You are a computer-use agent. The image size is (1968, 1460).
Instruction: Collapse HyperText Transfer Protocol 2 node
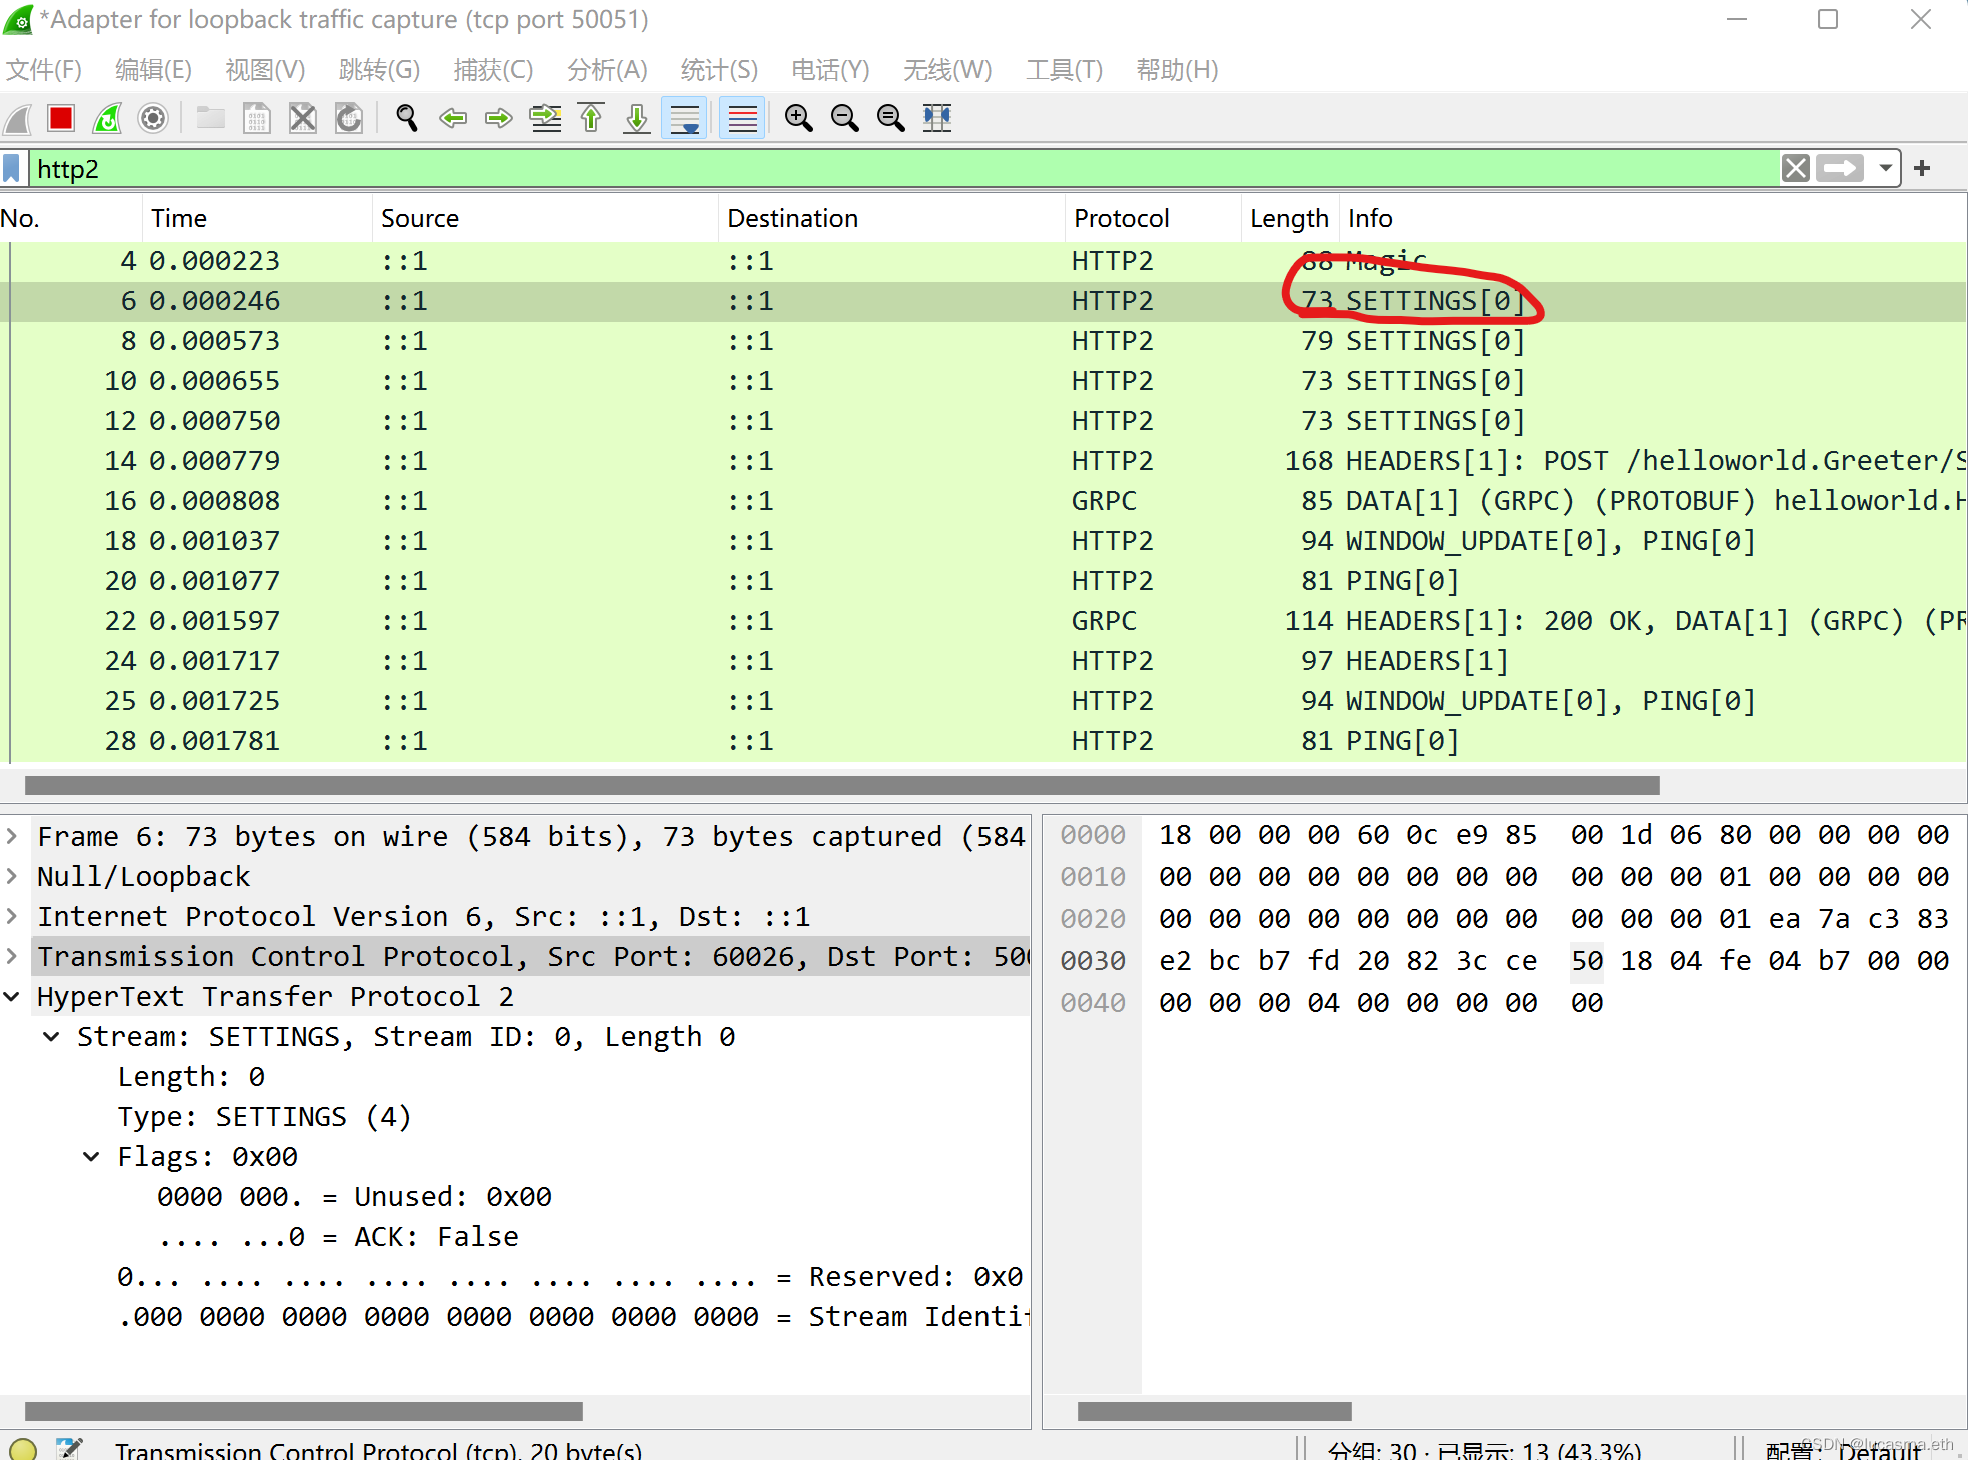(13, 996)
